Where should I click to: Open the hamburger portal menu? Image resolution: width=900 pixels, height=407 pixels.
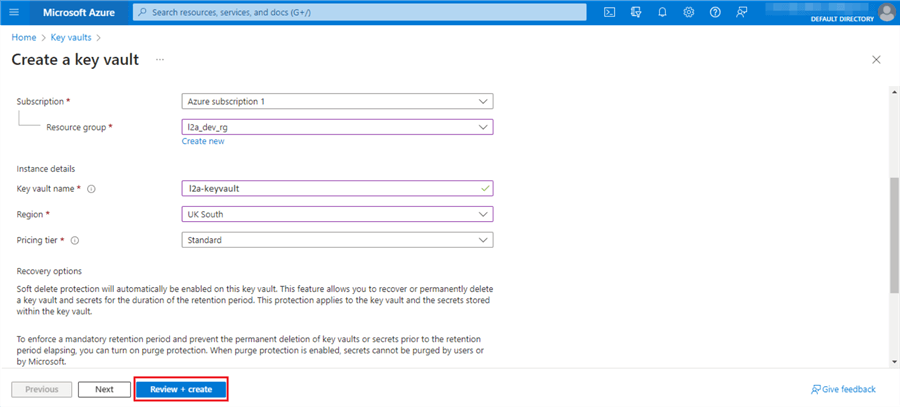(14, 12)
